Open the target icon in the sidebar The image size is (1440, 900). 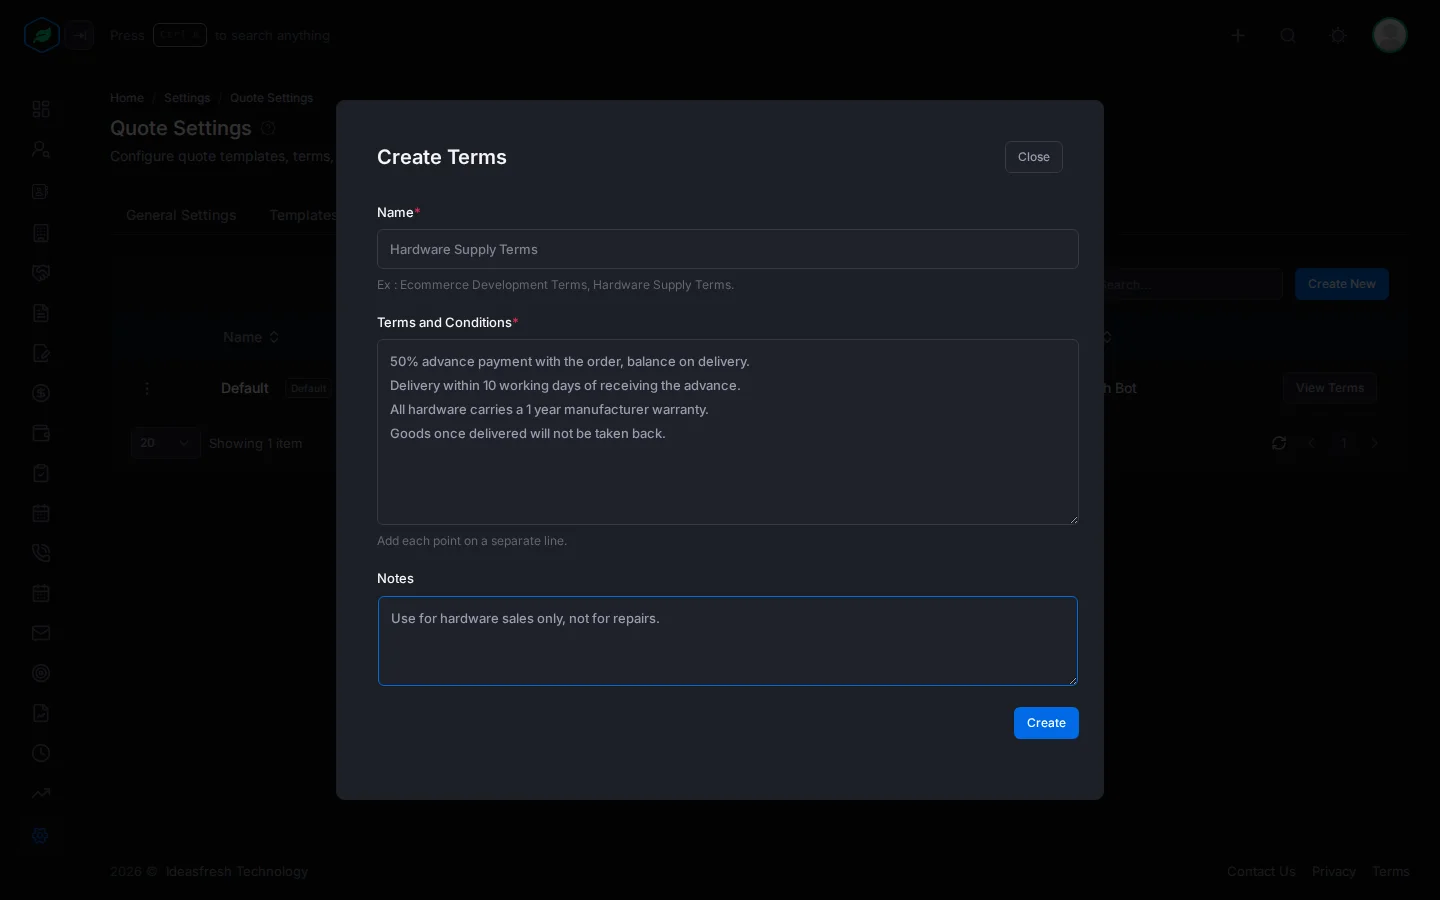tap(41, 673)
